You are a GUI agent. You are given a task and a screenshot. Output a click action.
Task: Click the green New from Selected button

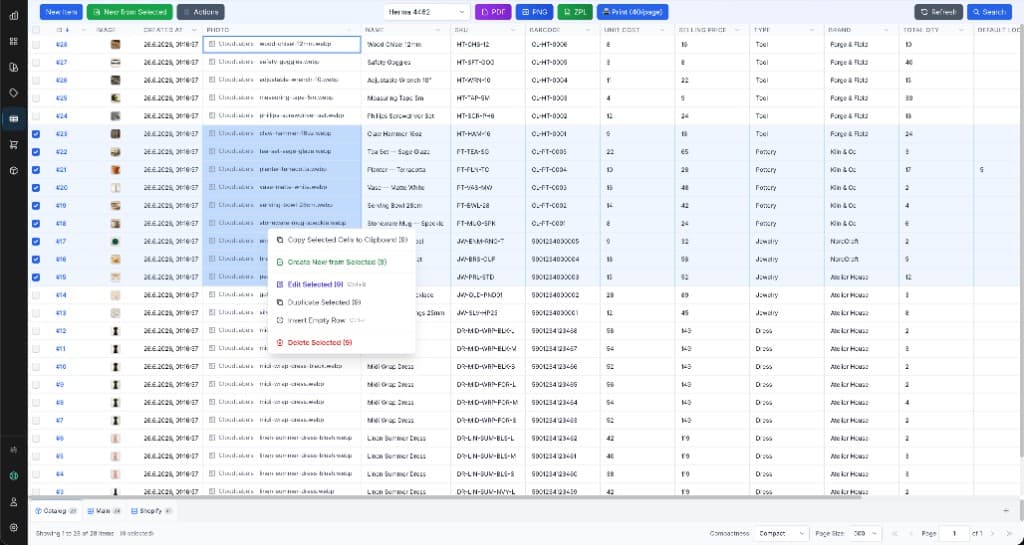pyautogui.click(x=130, y=12)
